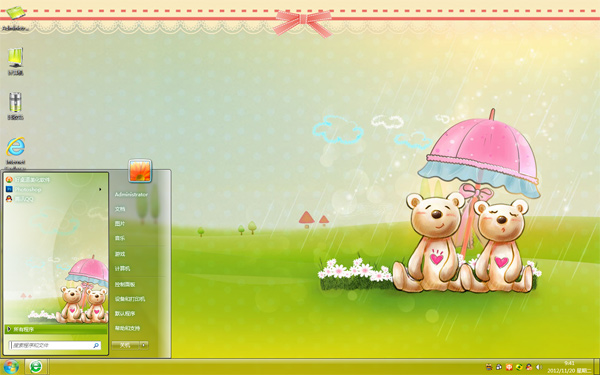Click the white device tray icon

pyautogui.click(x=499, y=367)
